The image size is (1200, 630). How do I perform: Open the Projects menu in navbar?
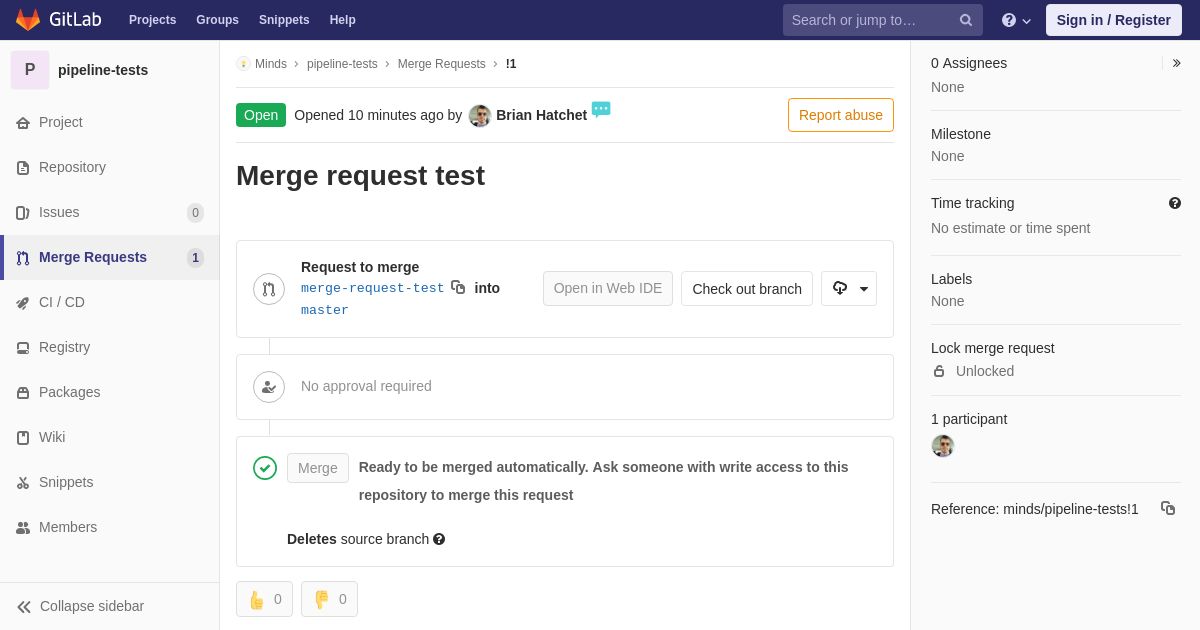coord(152,20)
